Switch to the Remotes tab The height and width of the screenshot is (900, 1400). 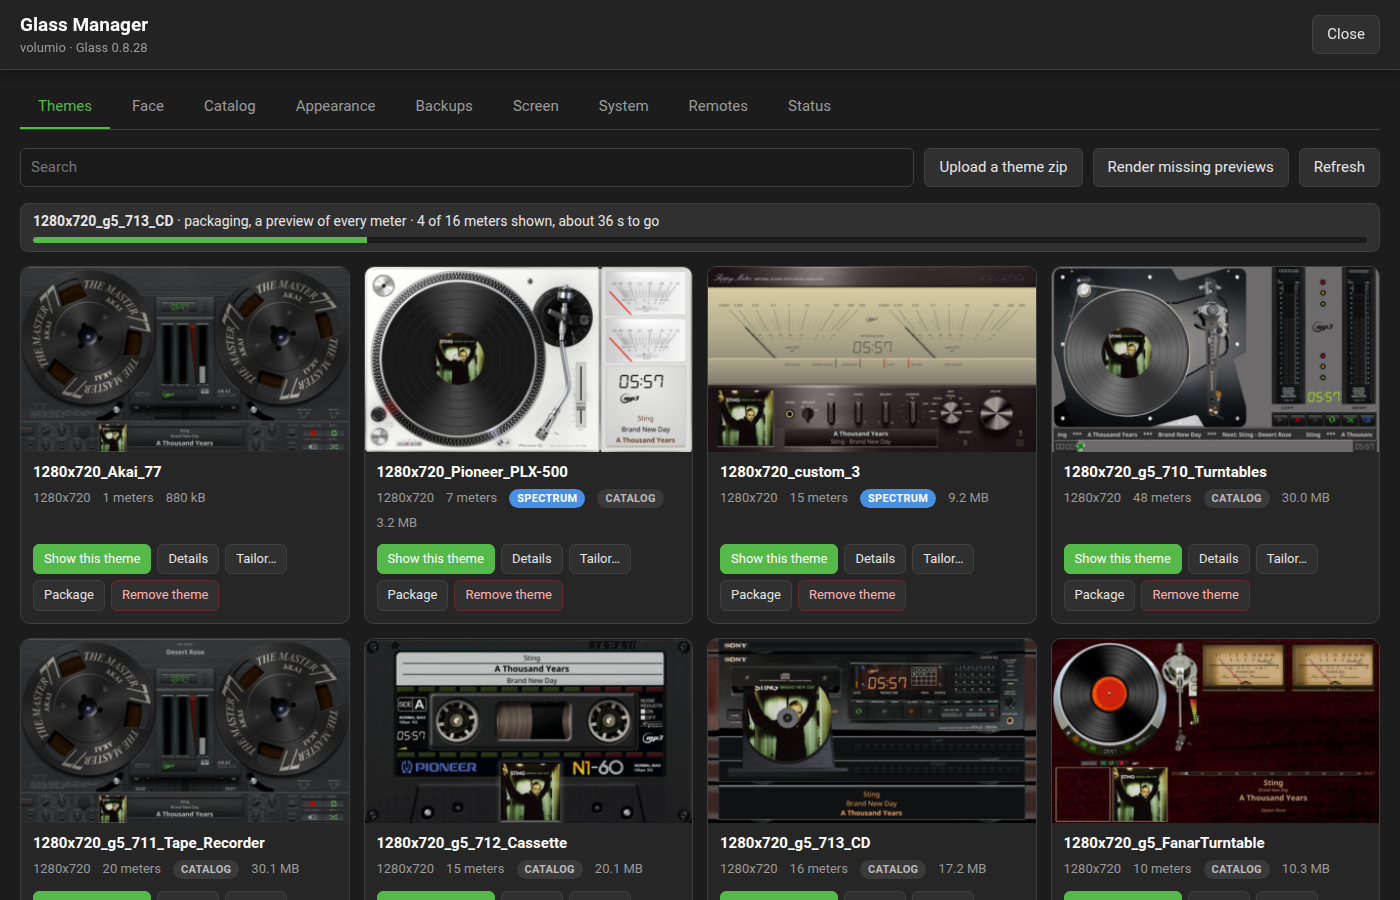718,106
